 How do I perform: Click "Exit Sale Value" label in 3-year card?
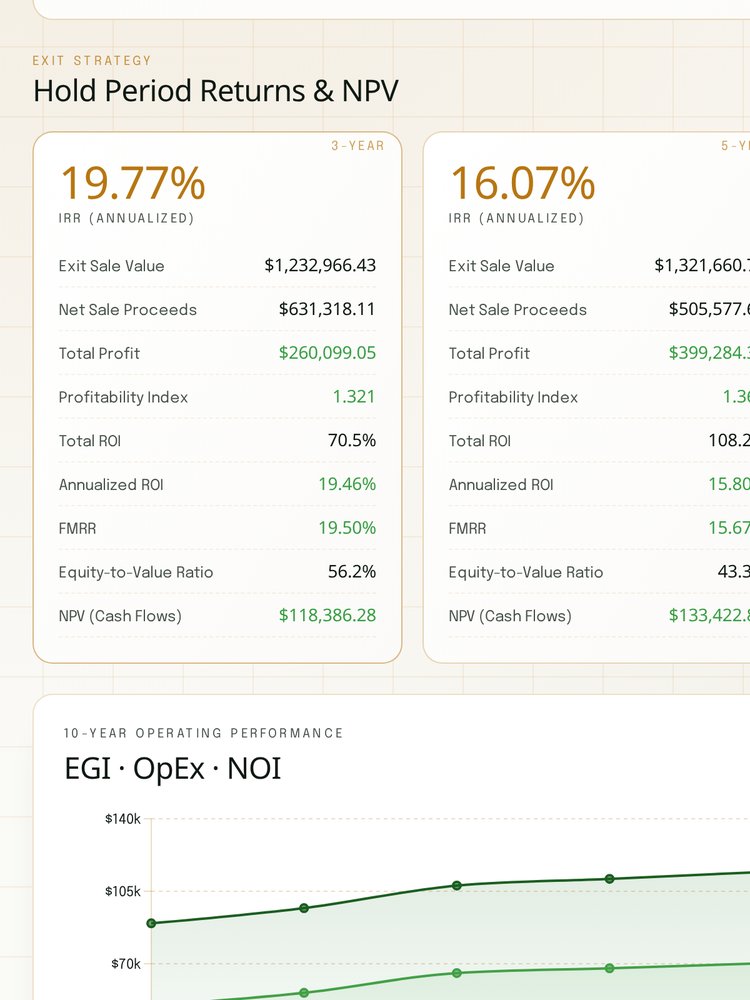[x=112, y=266]
